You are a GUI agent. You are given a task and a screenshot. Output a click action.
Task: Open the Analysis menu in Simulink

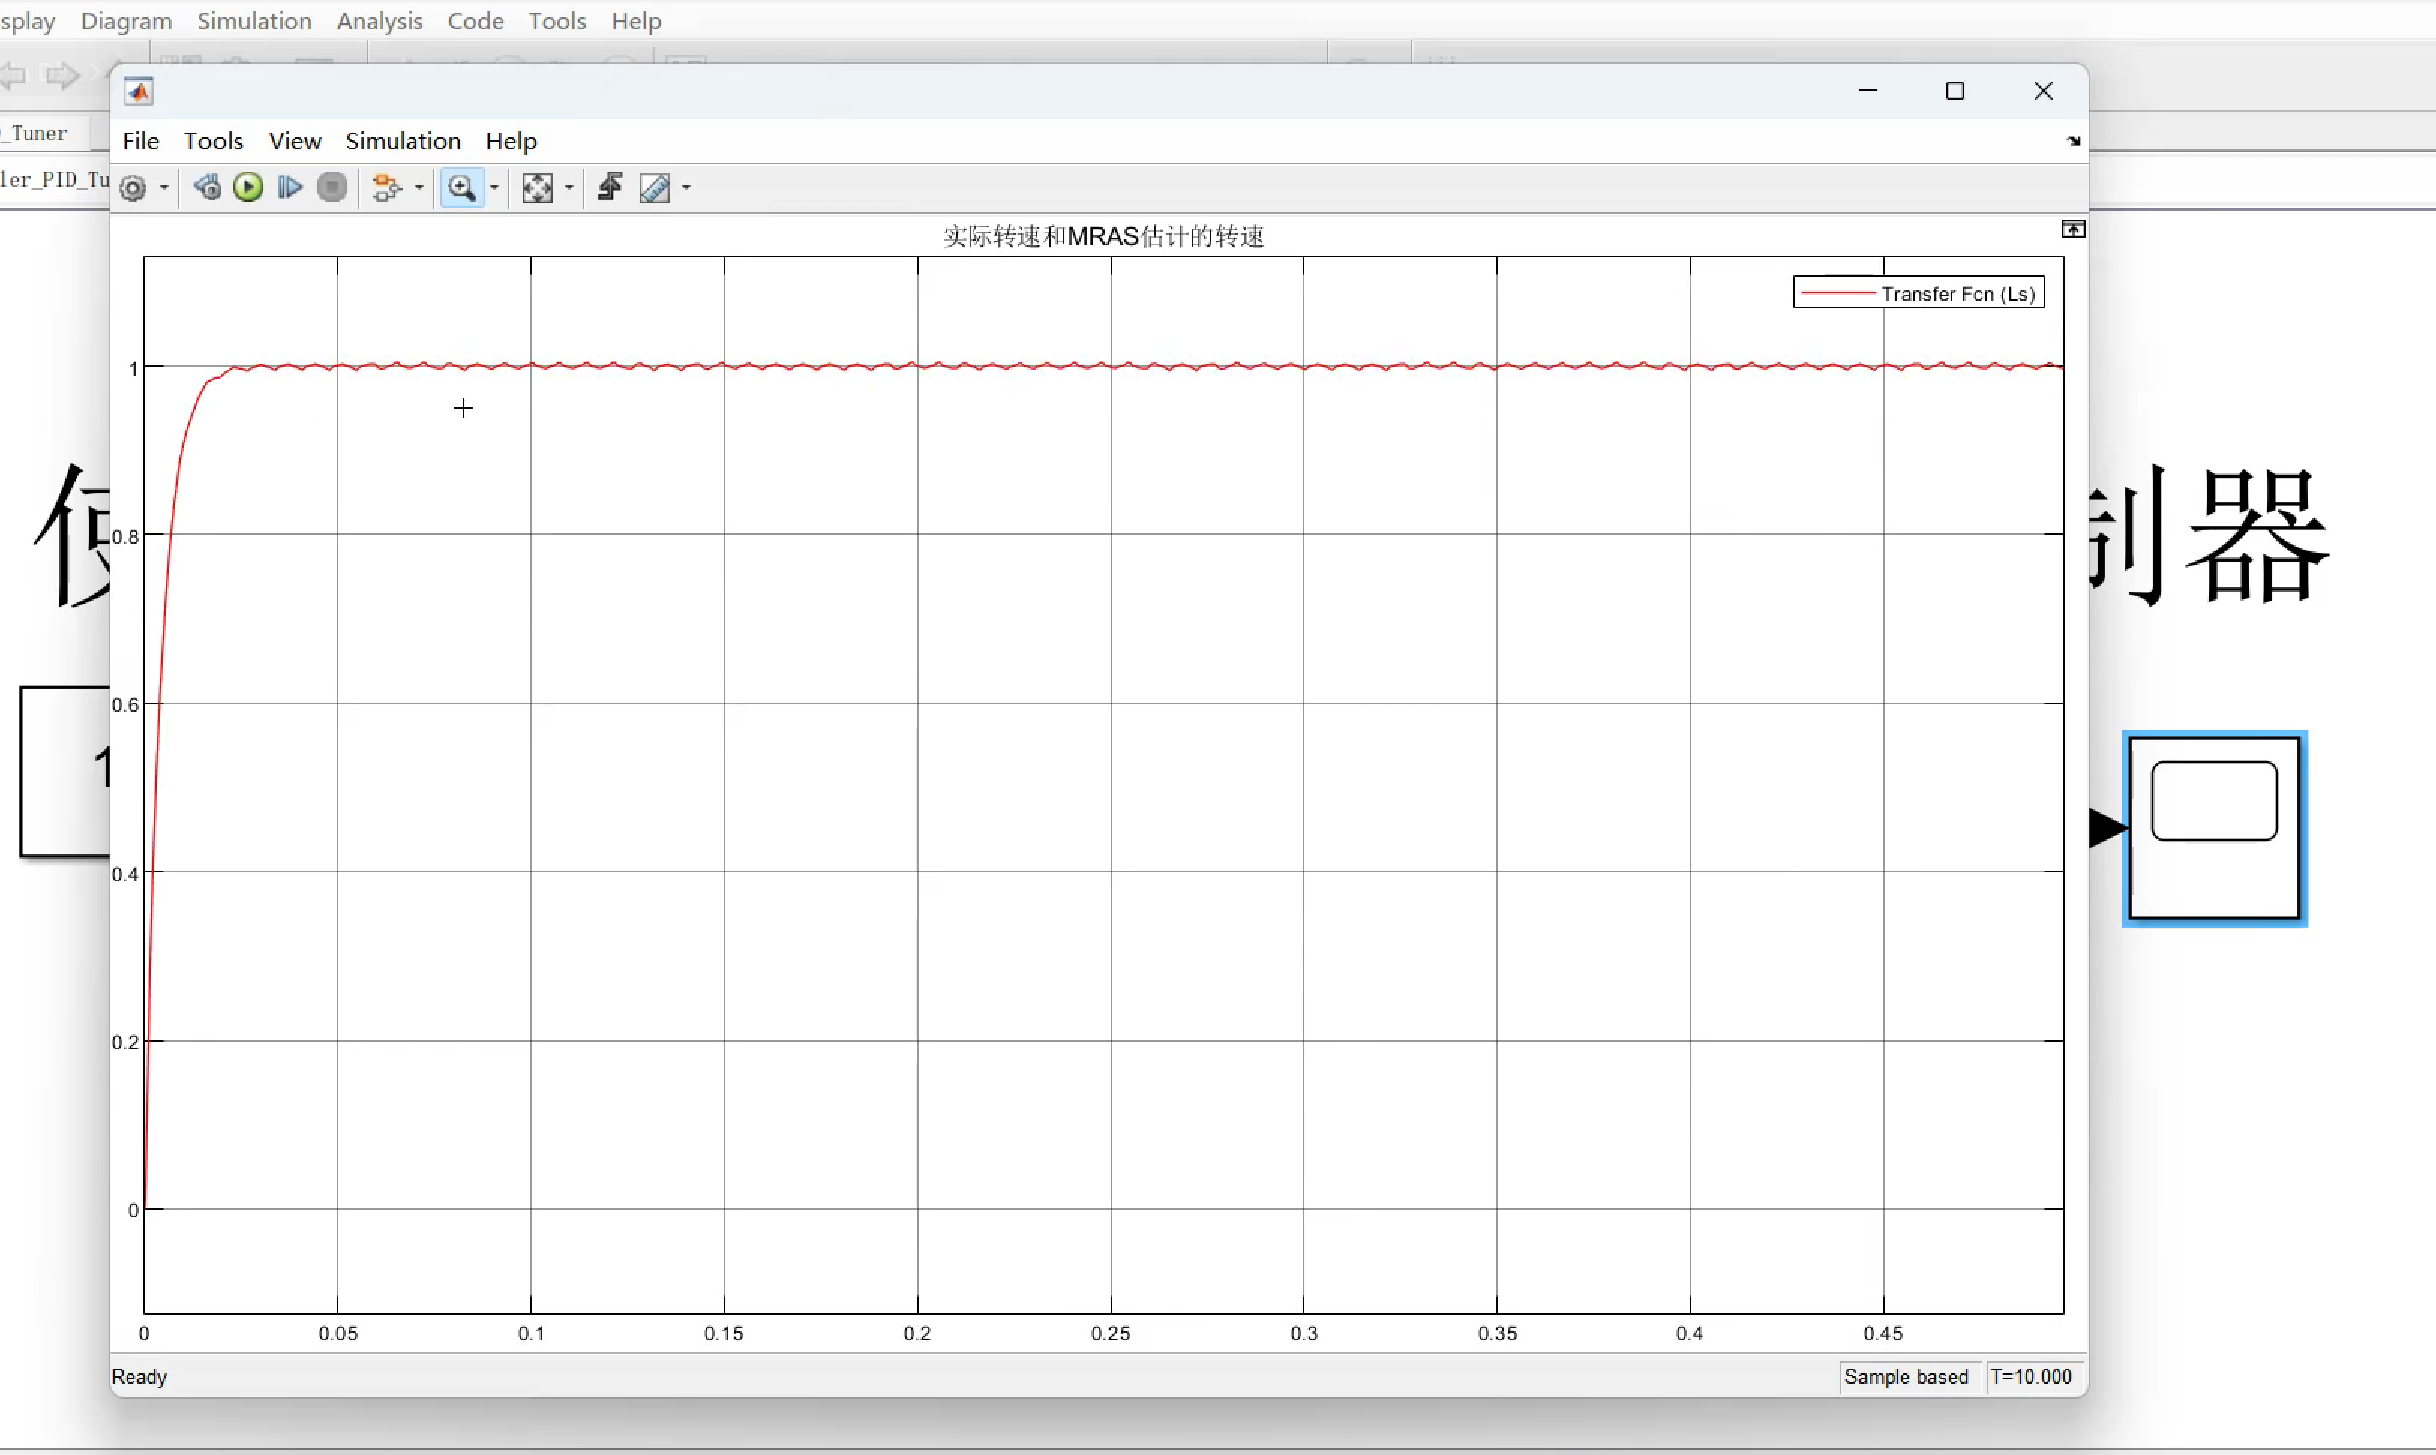379,21
